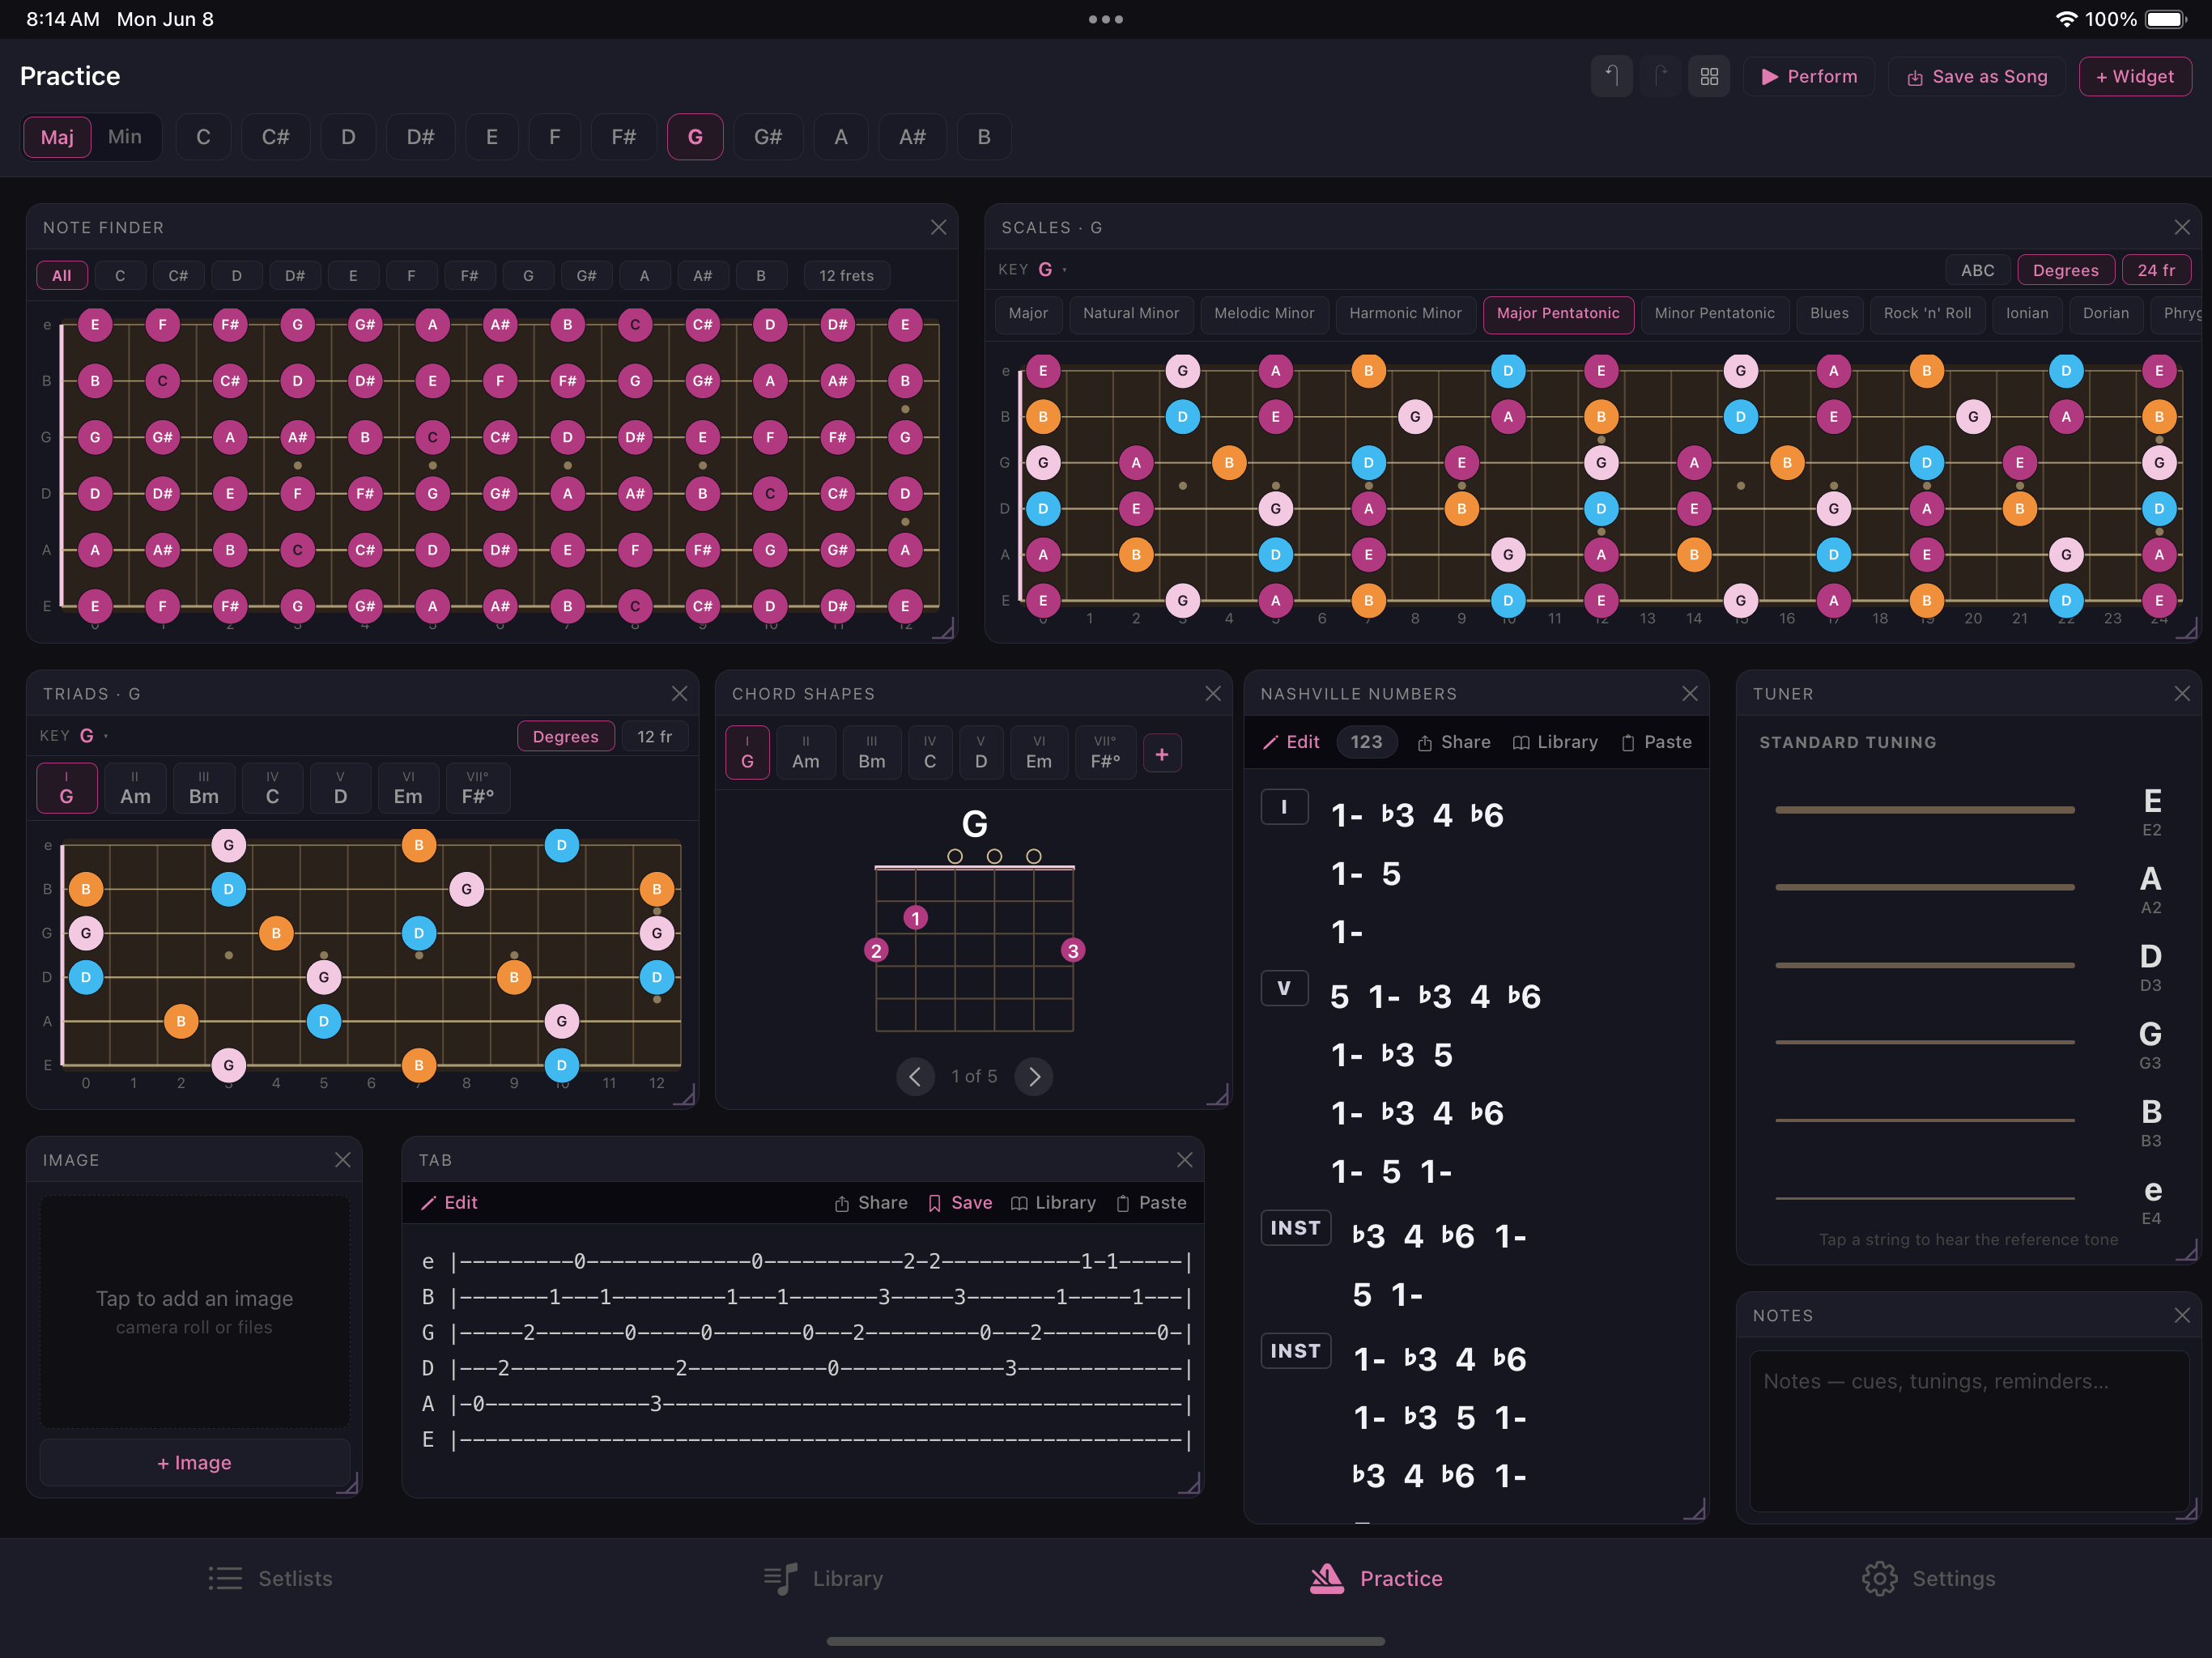Select the Major Pentatonic scale tab

1558,313
